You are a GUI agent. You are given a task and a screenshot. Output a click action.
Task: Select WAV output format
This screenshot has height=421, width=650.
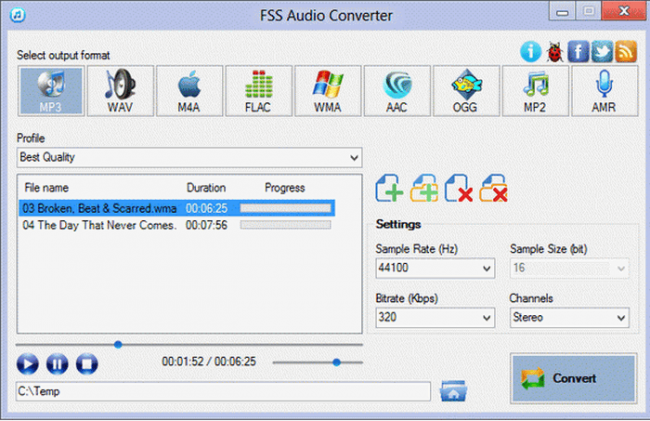120,91
